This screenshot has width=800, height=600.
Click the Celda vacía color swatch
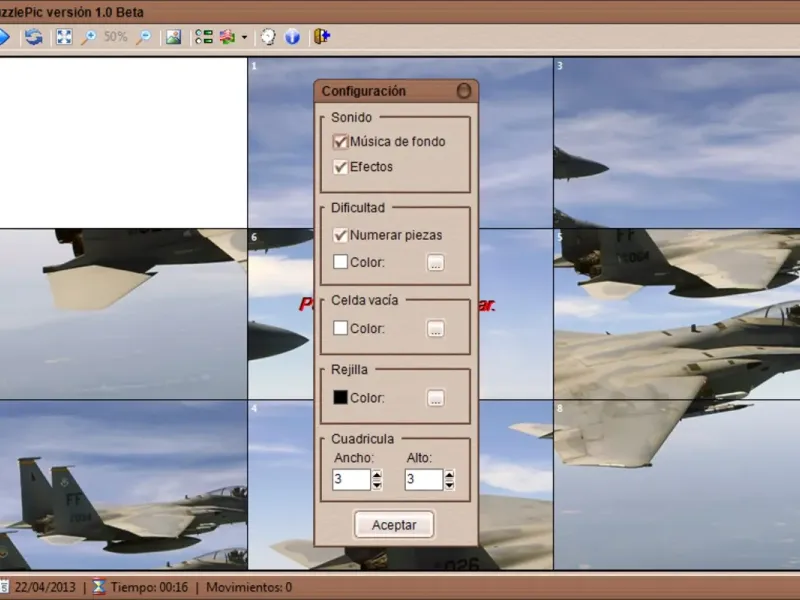pos(340,328)
